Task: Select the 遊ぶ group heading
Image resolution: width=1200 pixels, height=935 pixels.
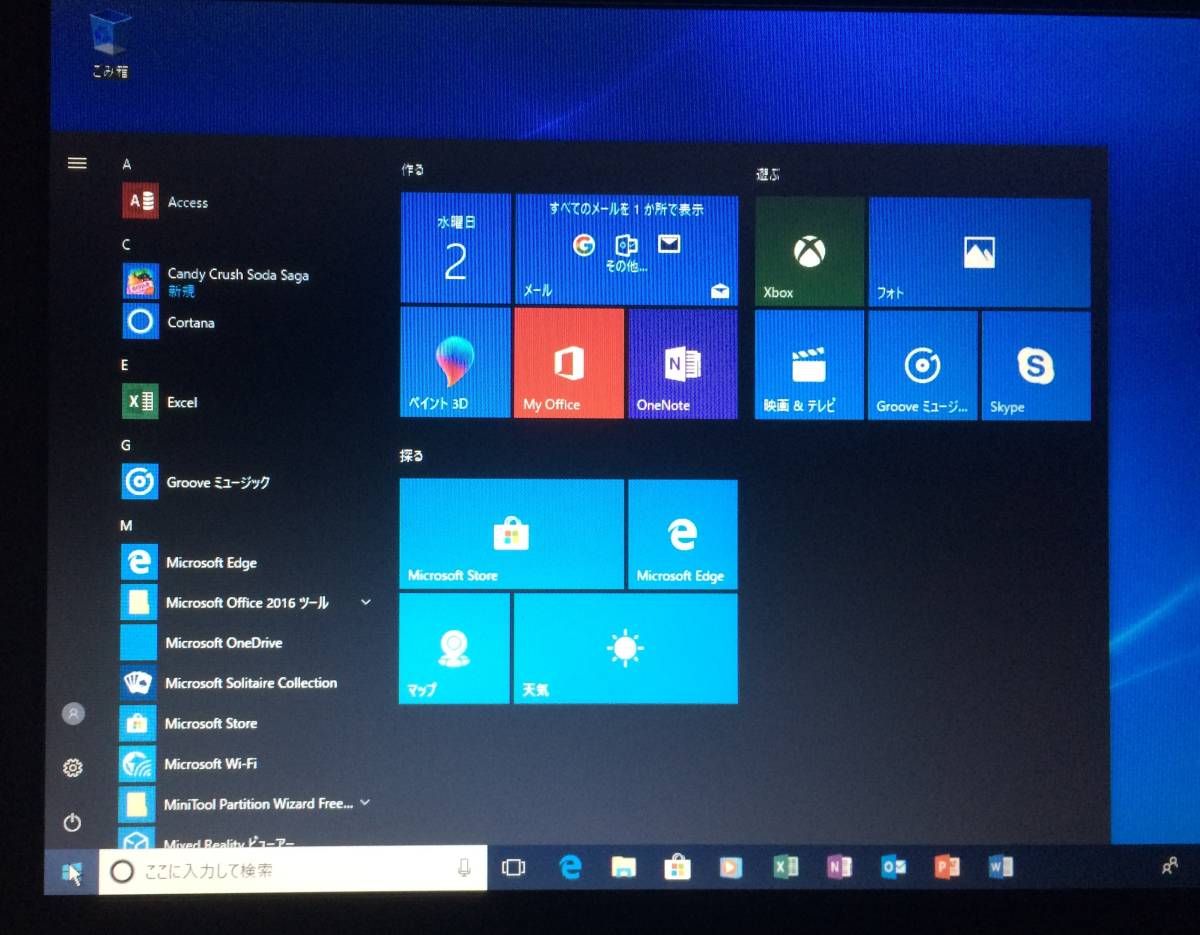Action: 768,174
